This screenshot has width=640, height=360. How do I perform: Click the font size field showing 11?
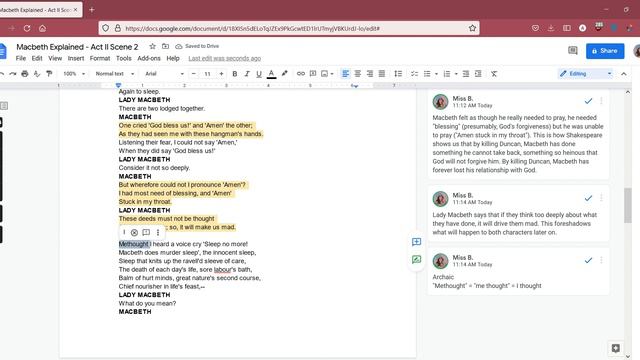(207, 74)
